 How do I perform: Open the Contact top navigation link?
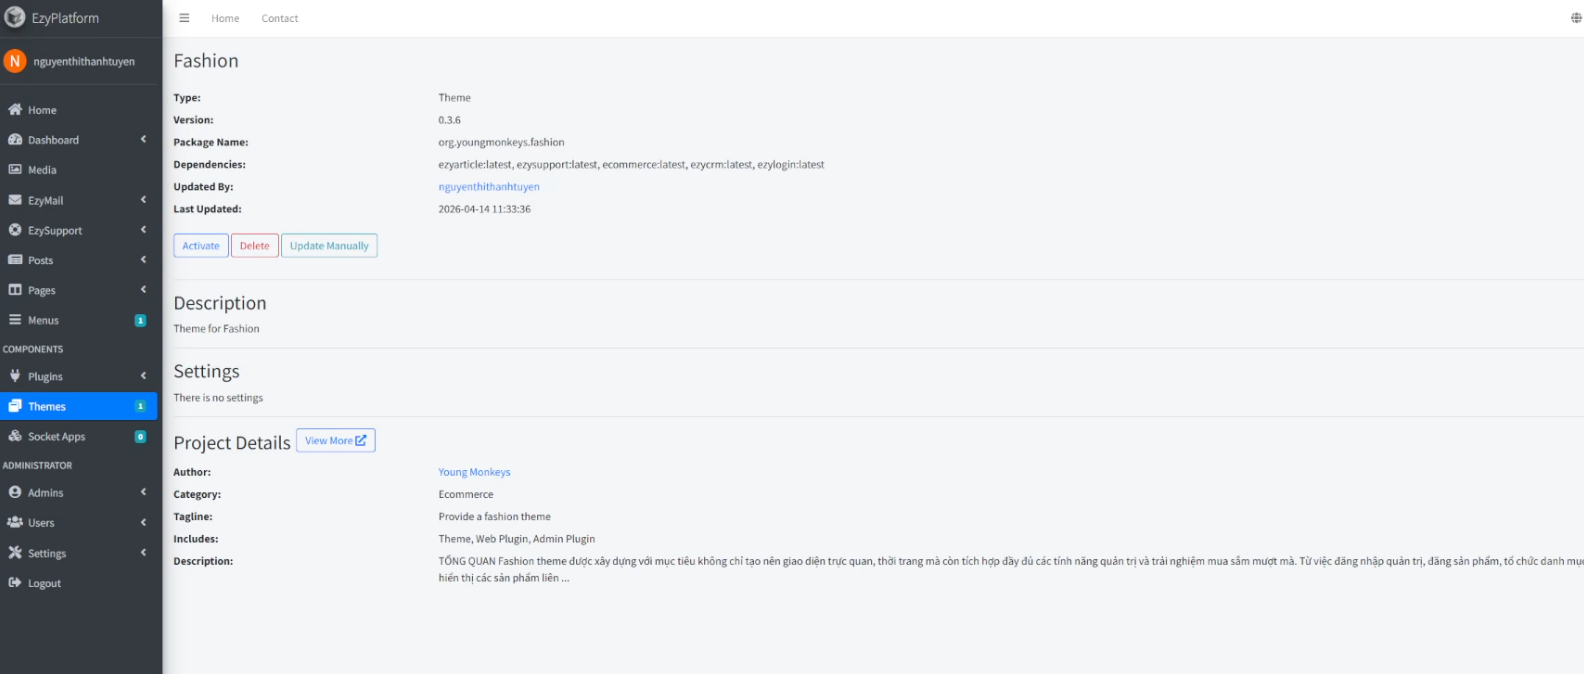tap(280, 18)
